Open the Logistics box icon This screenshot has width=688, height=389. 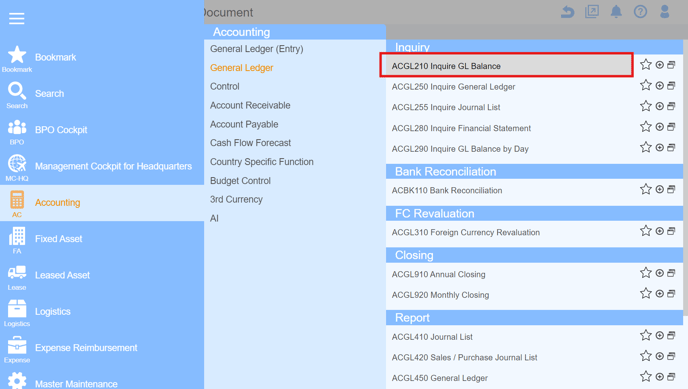(17, 309)
